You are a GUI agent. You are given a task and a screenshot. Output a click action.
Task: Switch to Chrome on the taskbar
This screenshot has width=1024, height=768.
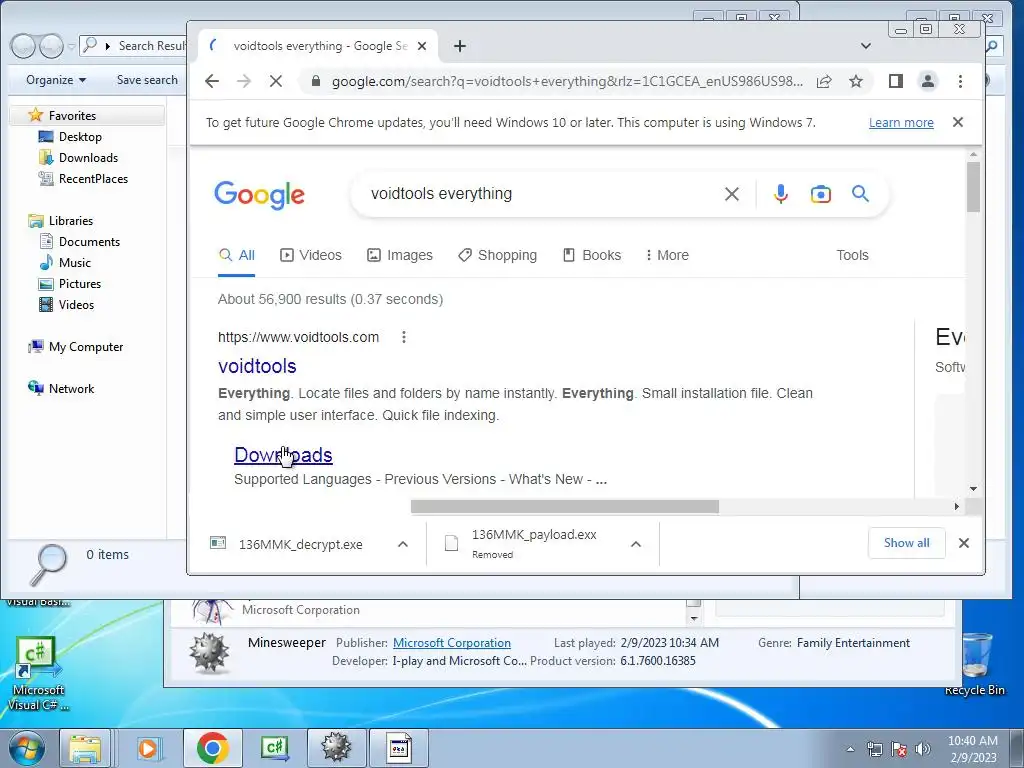212,748
